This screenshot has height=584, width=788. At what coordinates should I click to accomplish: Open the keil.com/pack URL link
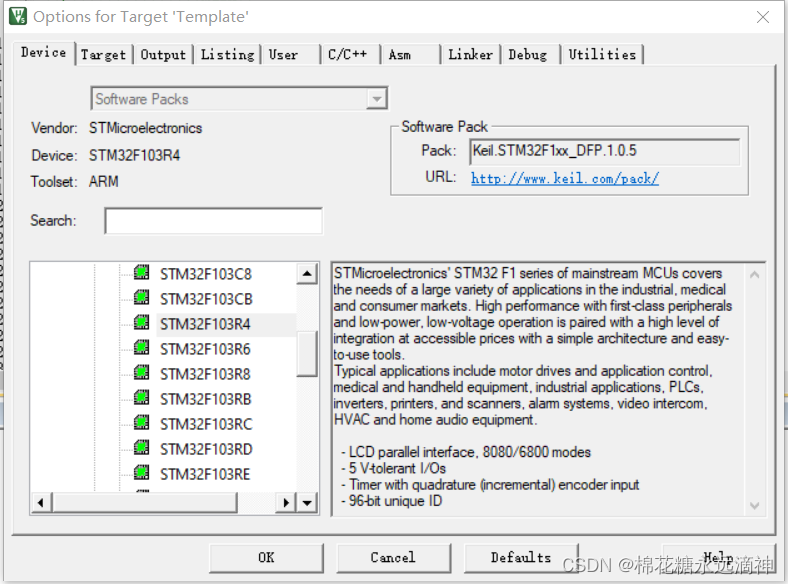click(565, 178)
